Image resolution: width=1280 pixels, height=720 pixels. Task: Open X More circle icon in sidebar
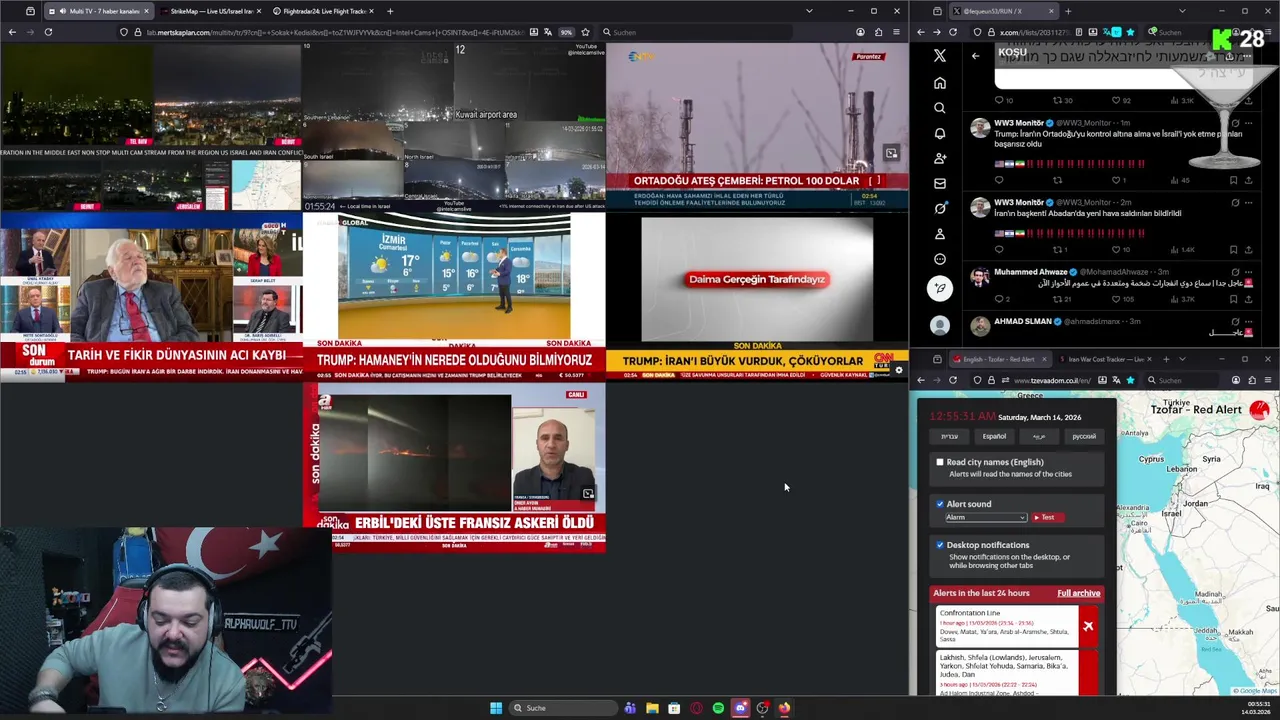[x=939, y=259]
